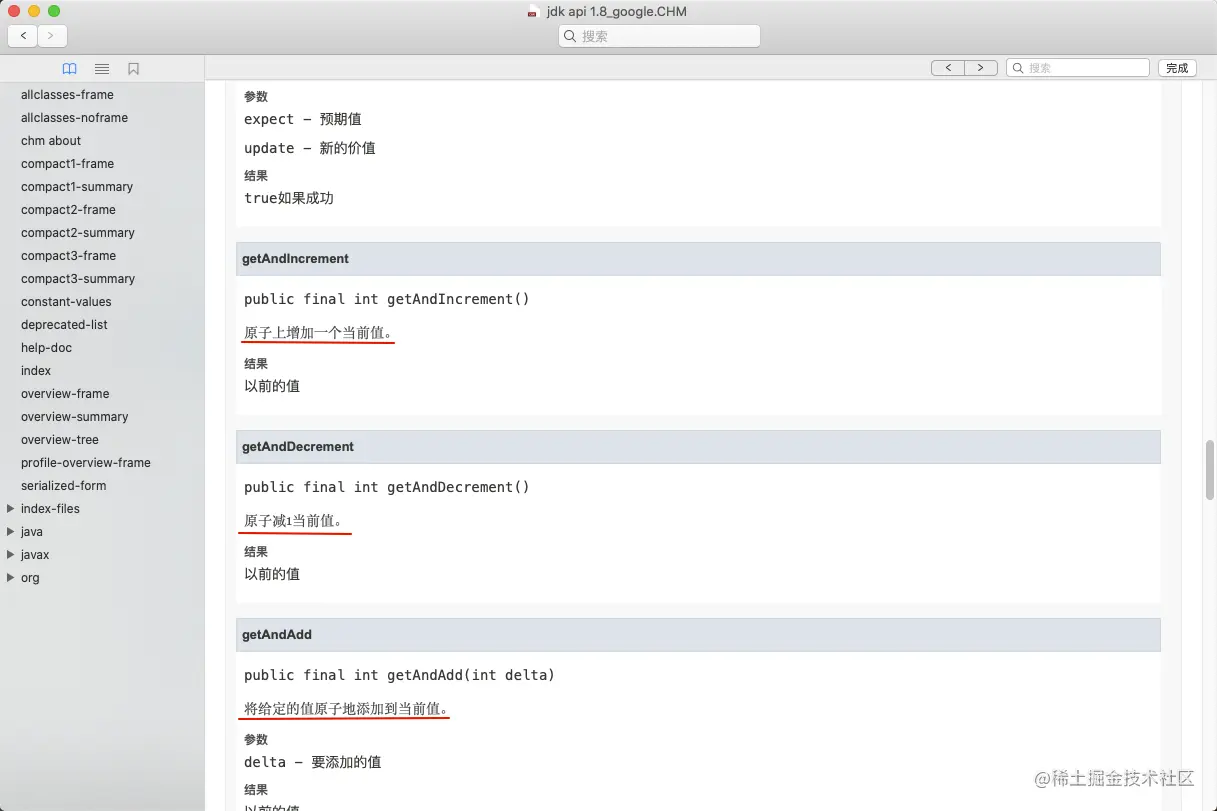Click the update – 新的价值 parameter line
Screen dimensions: 1217x811
(310, 148)
